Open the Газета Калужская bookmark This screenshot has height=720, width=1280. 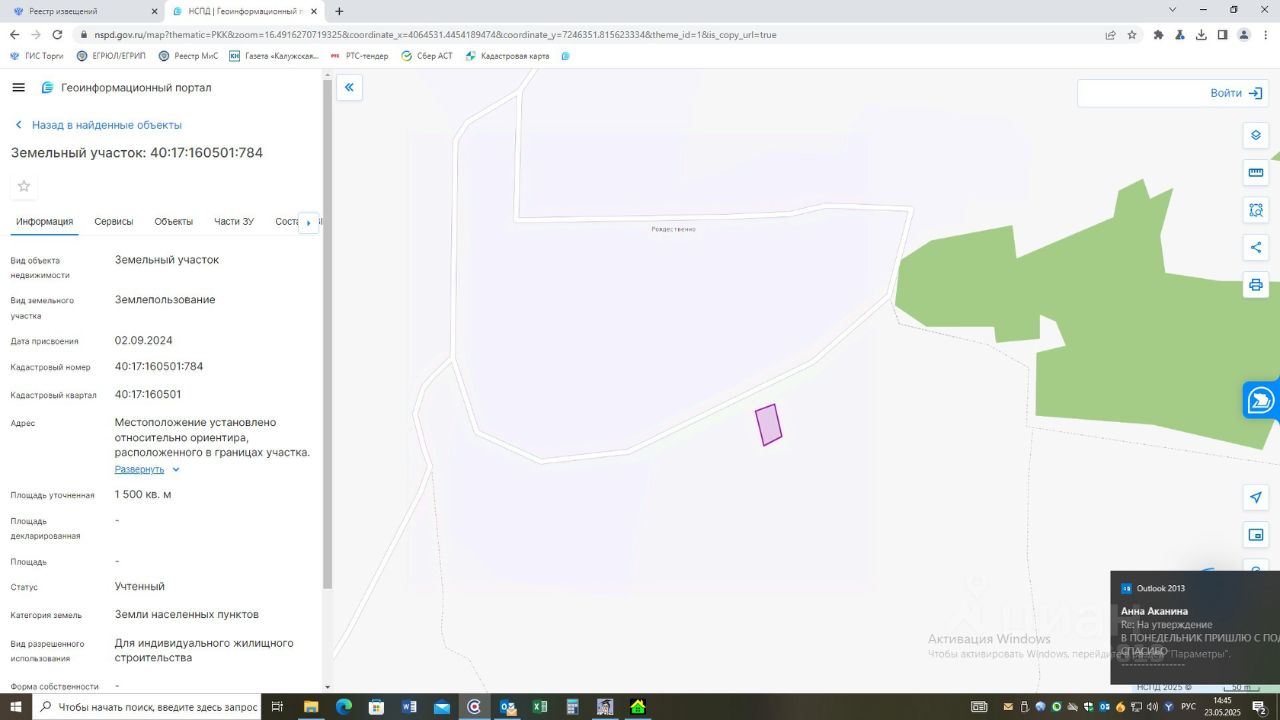point(274,56)
